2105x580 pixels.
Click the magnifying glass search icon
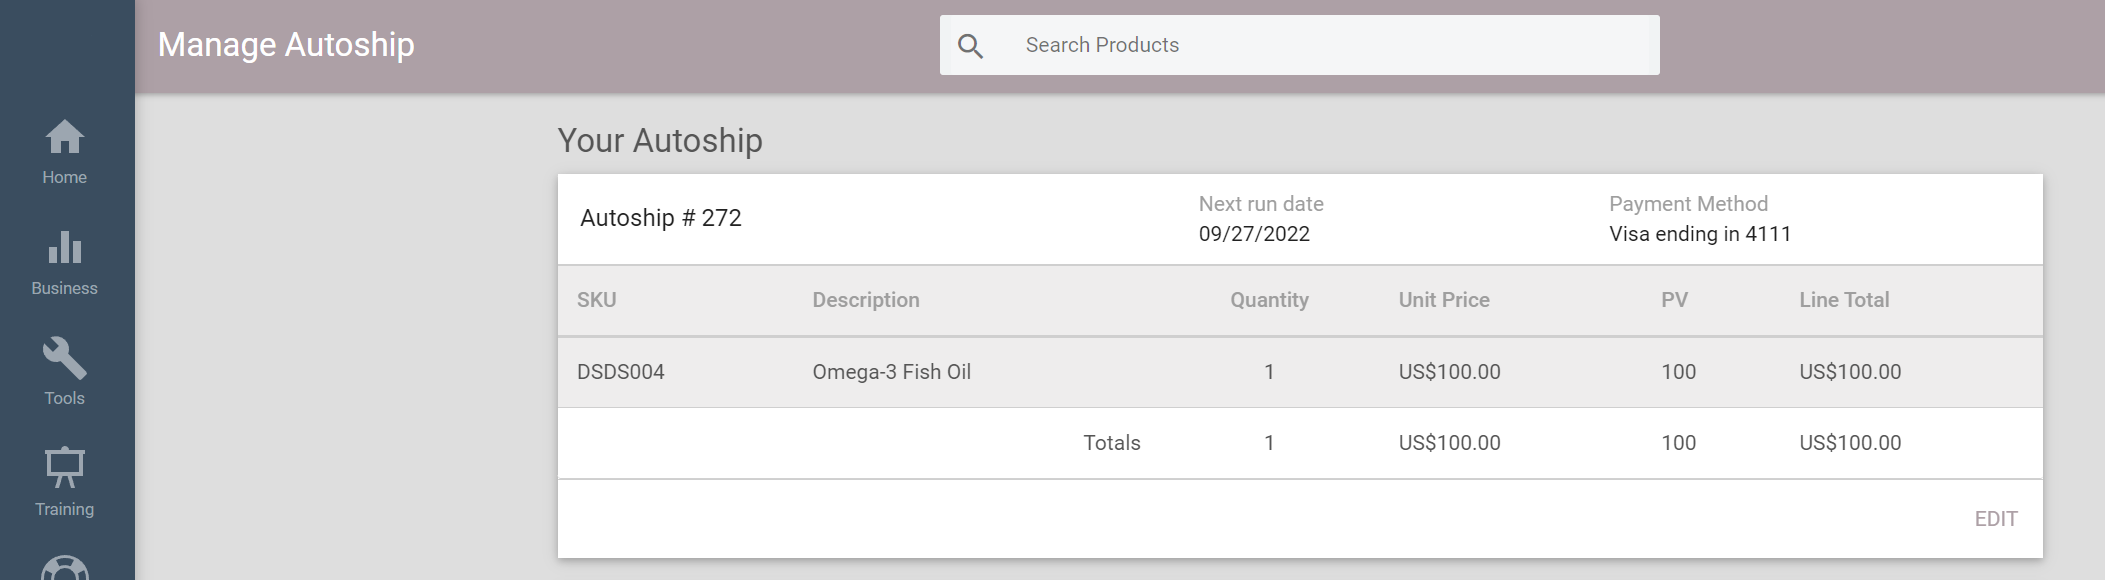(x=970, y=46)
